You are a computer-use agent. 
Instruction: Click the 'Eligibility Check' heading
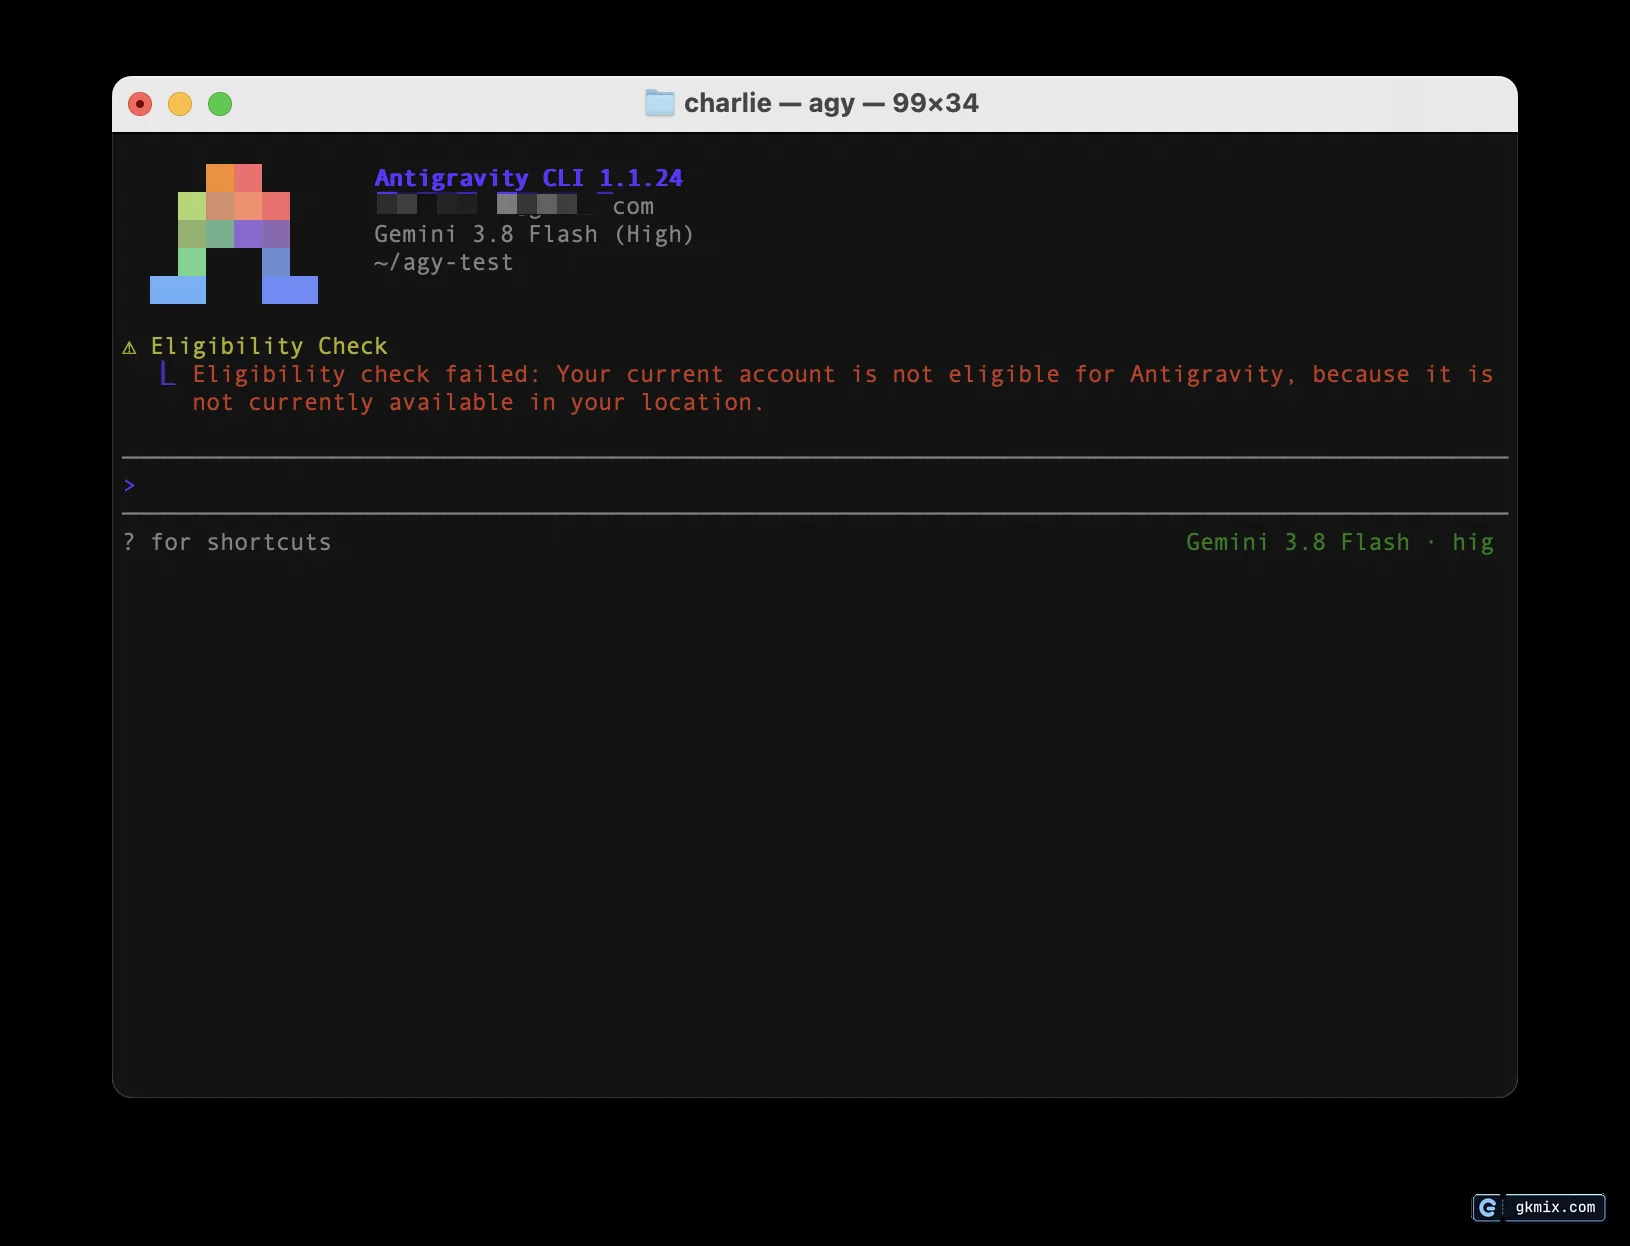269,346
